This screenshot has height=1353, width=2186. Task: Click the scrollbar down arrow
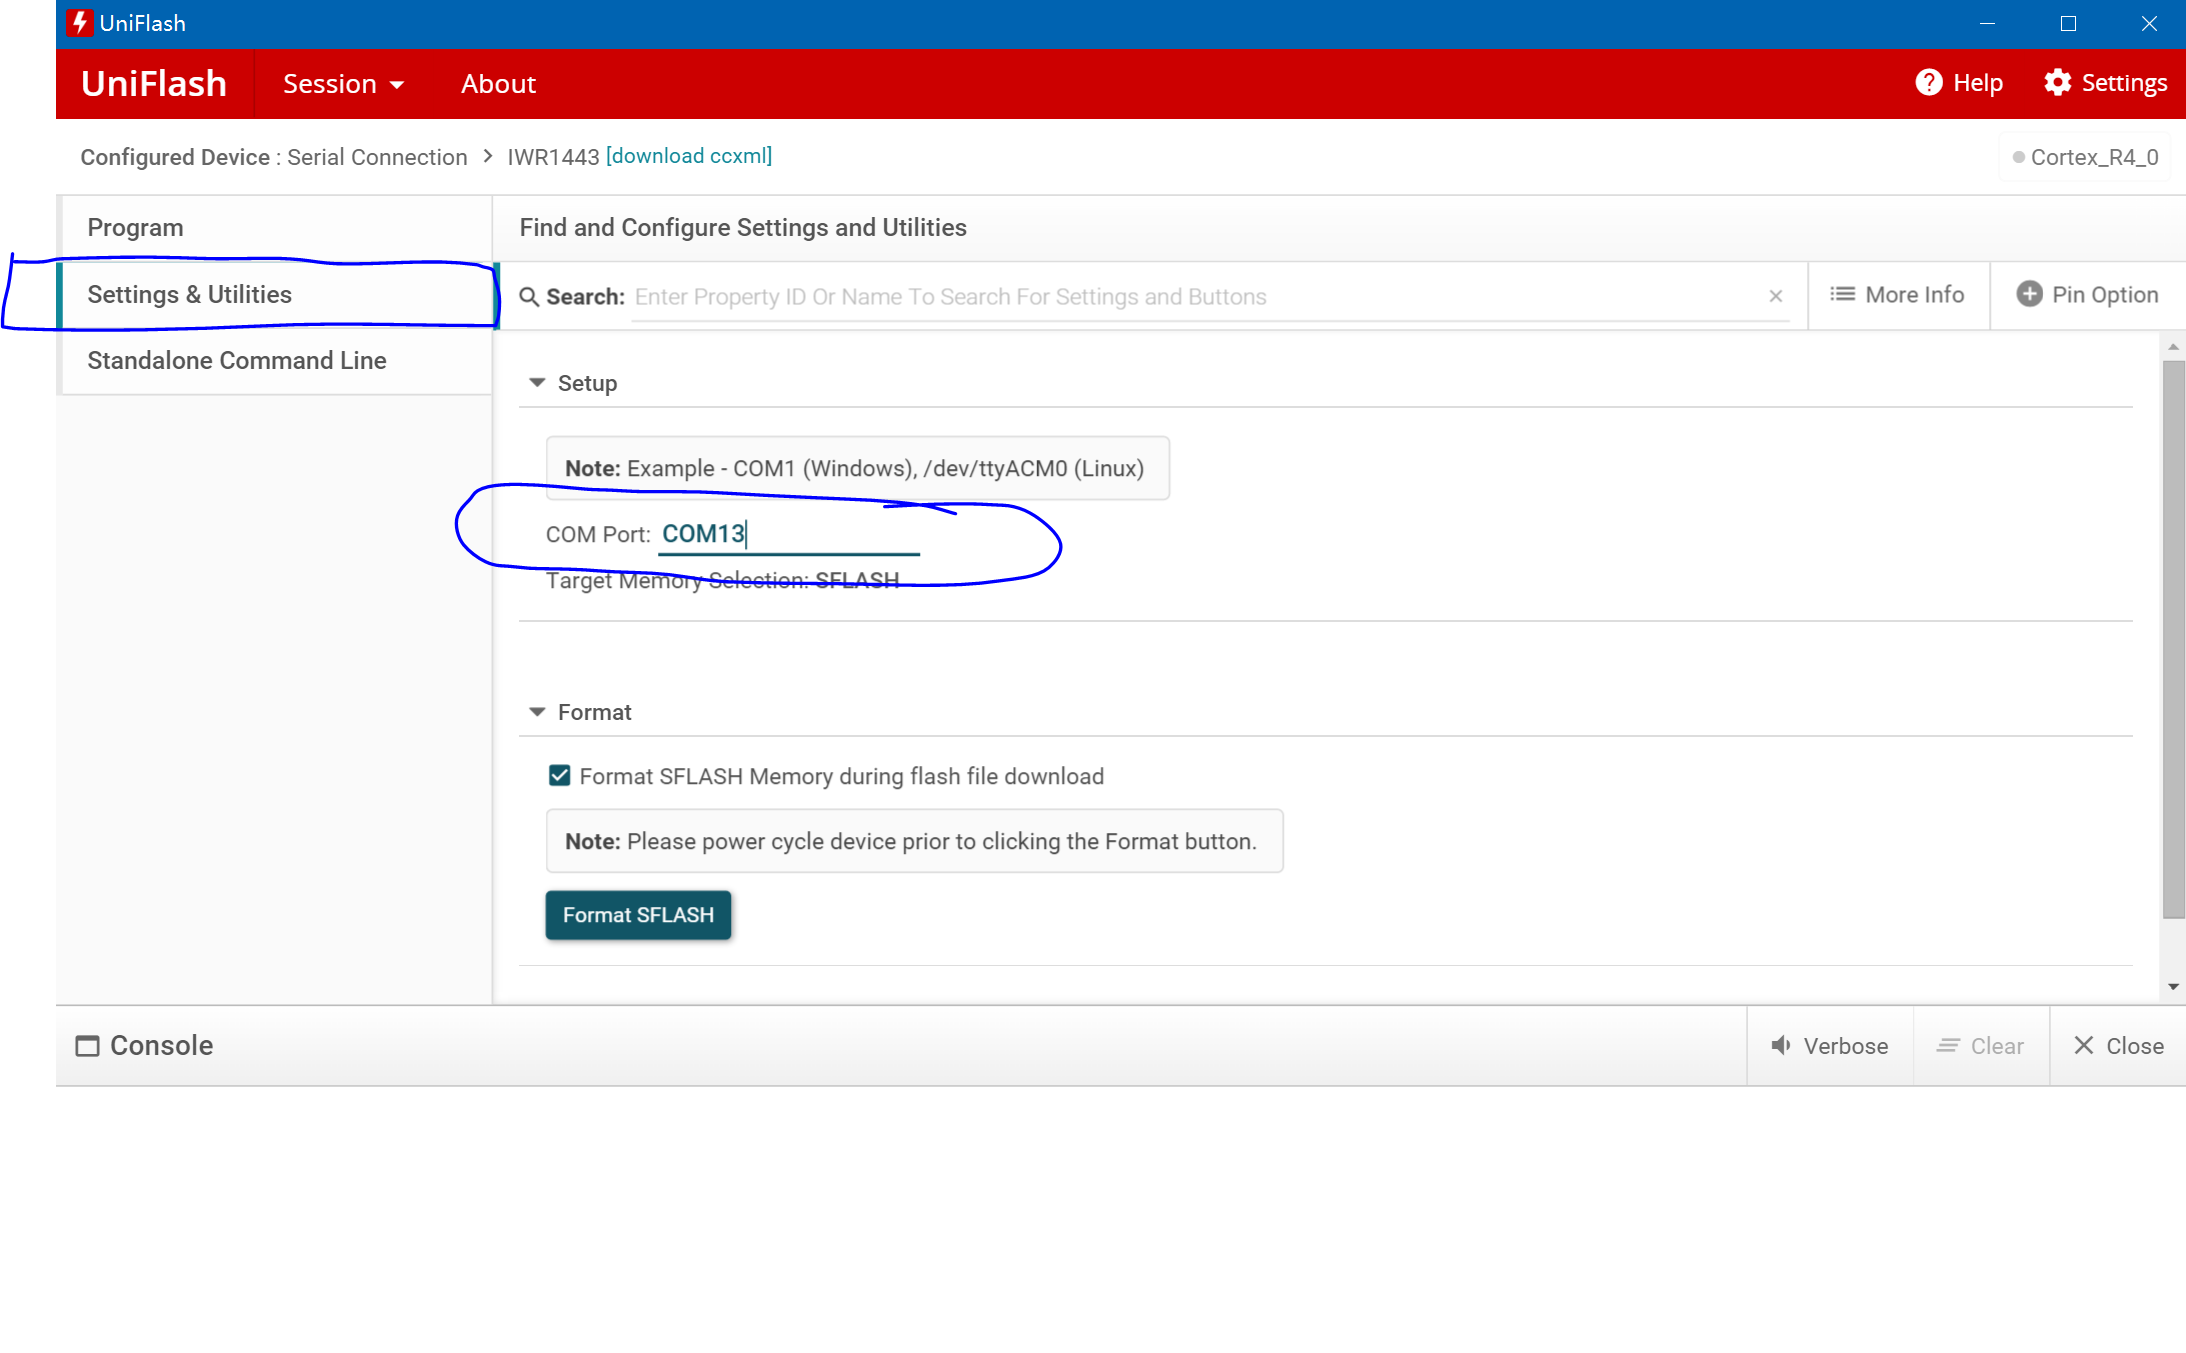[2173, 987]
